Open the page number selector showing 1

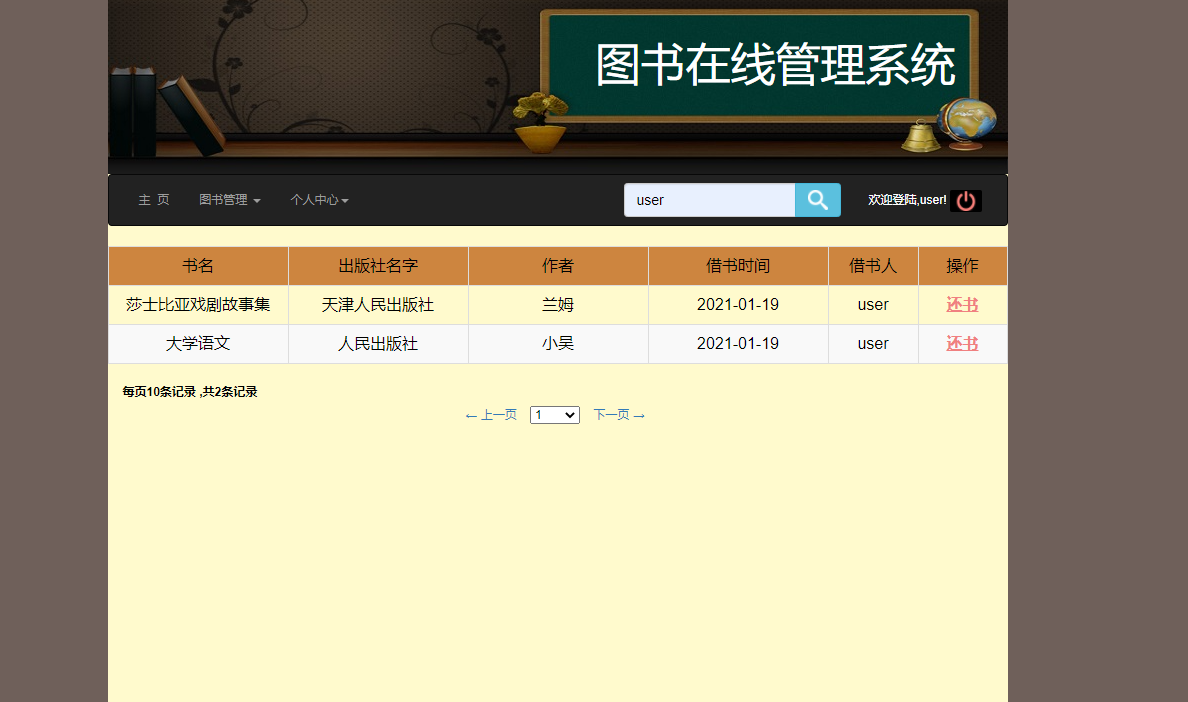554,414
